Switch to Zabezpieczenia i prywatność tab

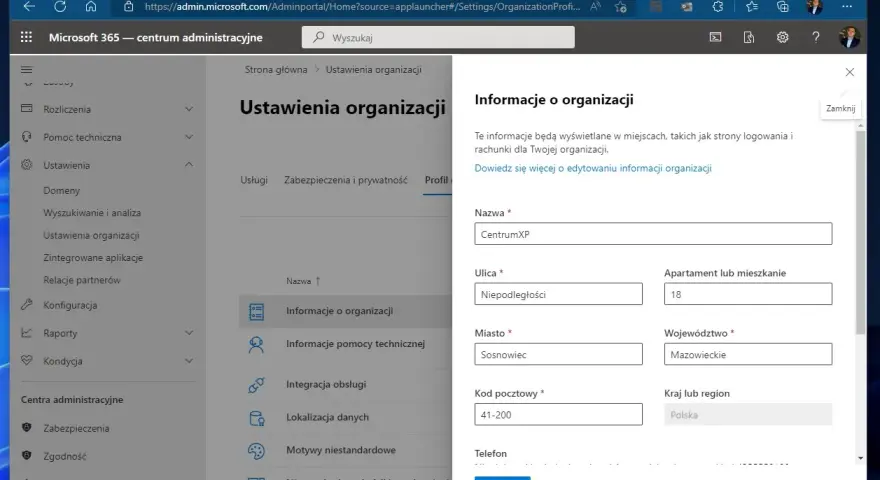click(x=346, y=180)
